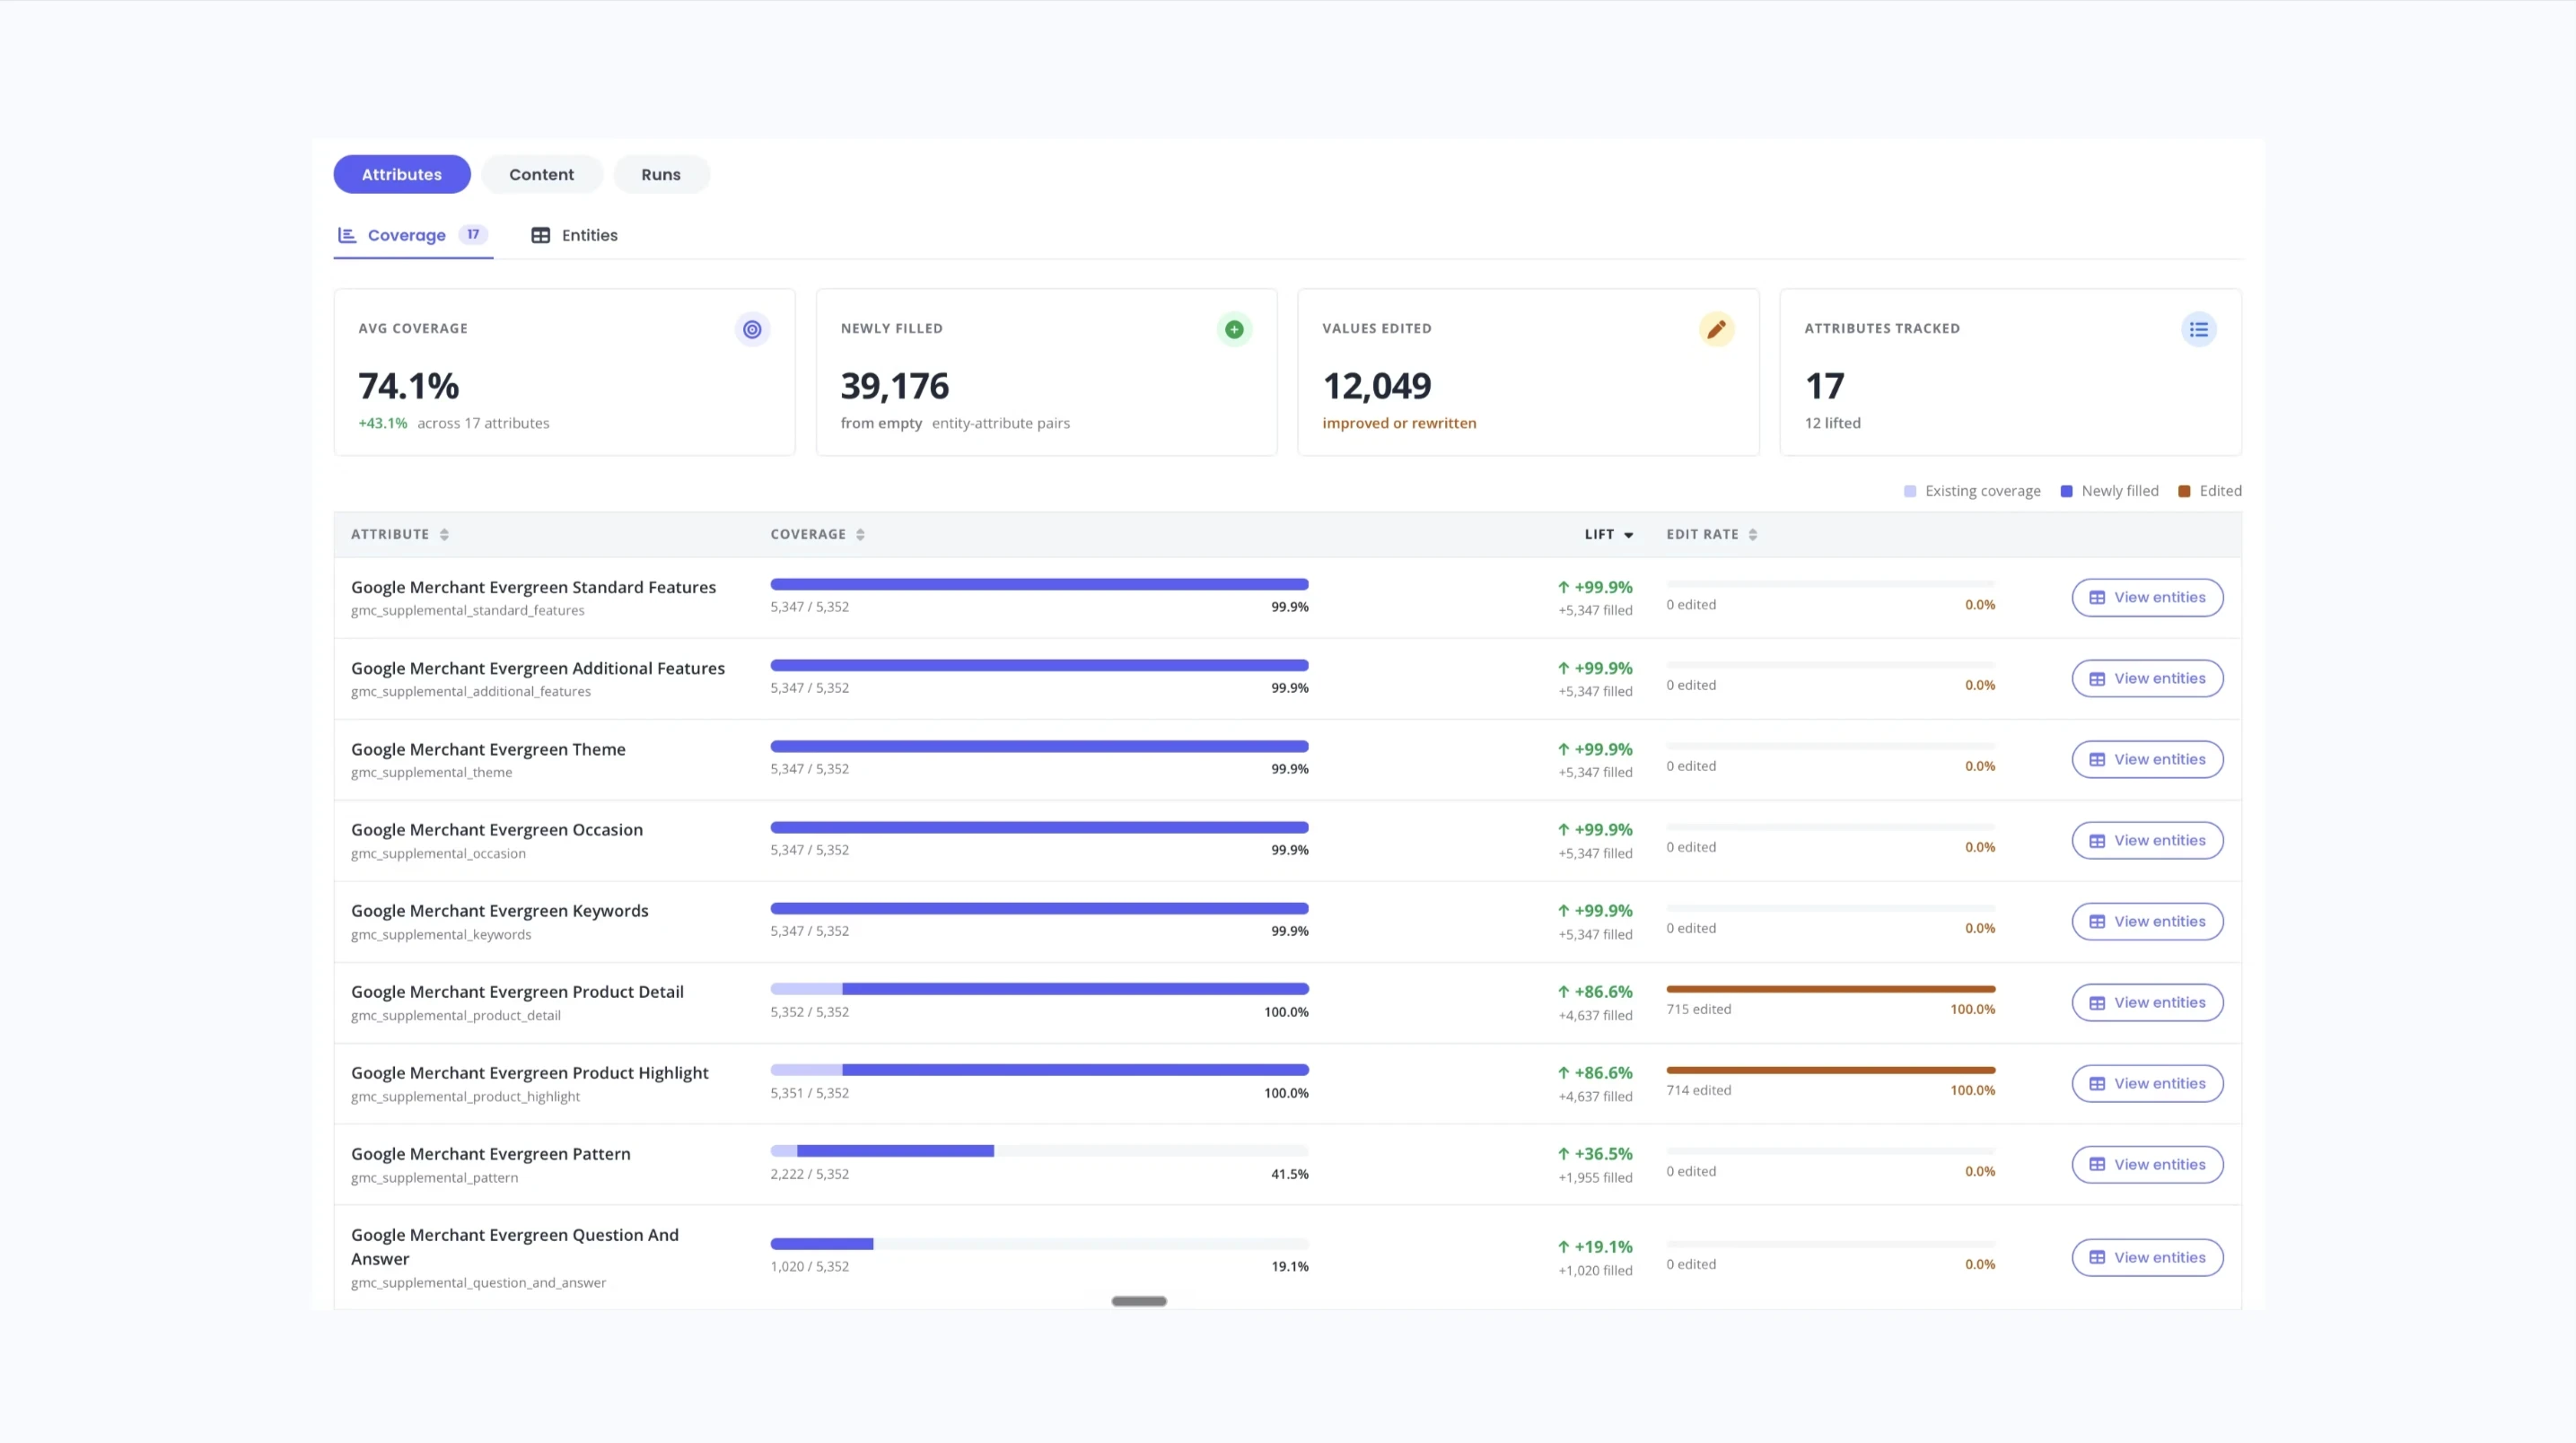Sort by the Edit Rate column
Viewport: 2576px width, 1443px height.
pos(1711,534)
